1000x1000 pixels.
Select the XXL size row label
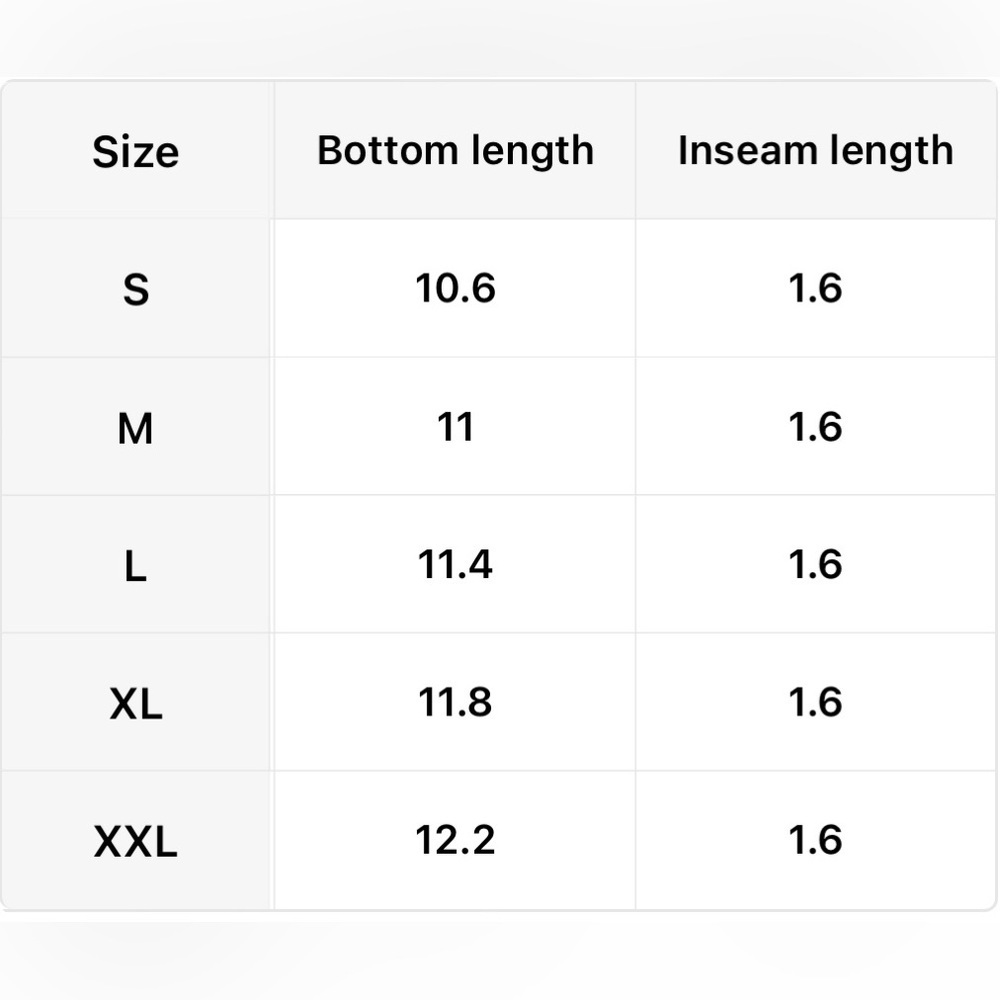point(136,842)
